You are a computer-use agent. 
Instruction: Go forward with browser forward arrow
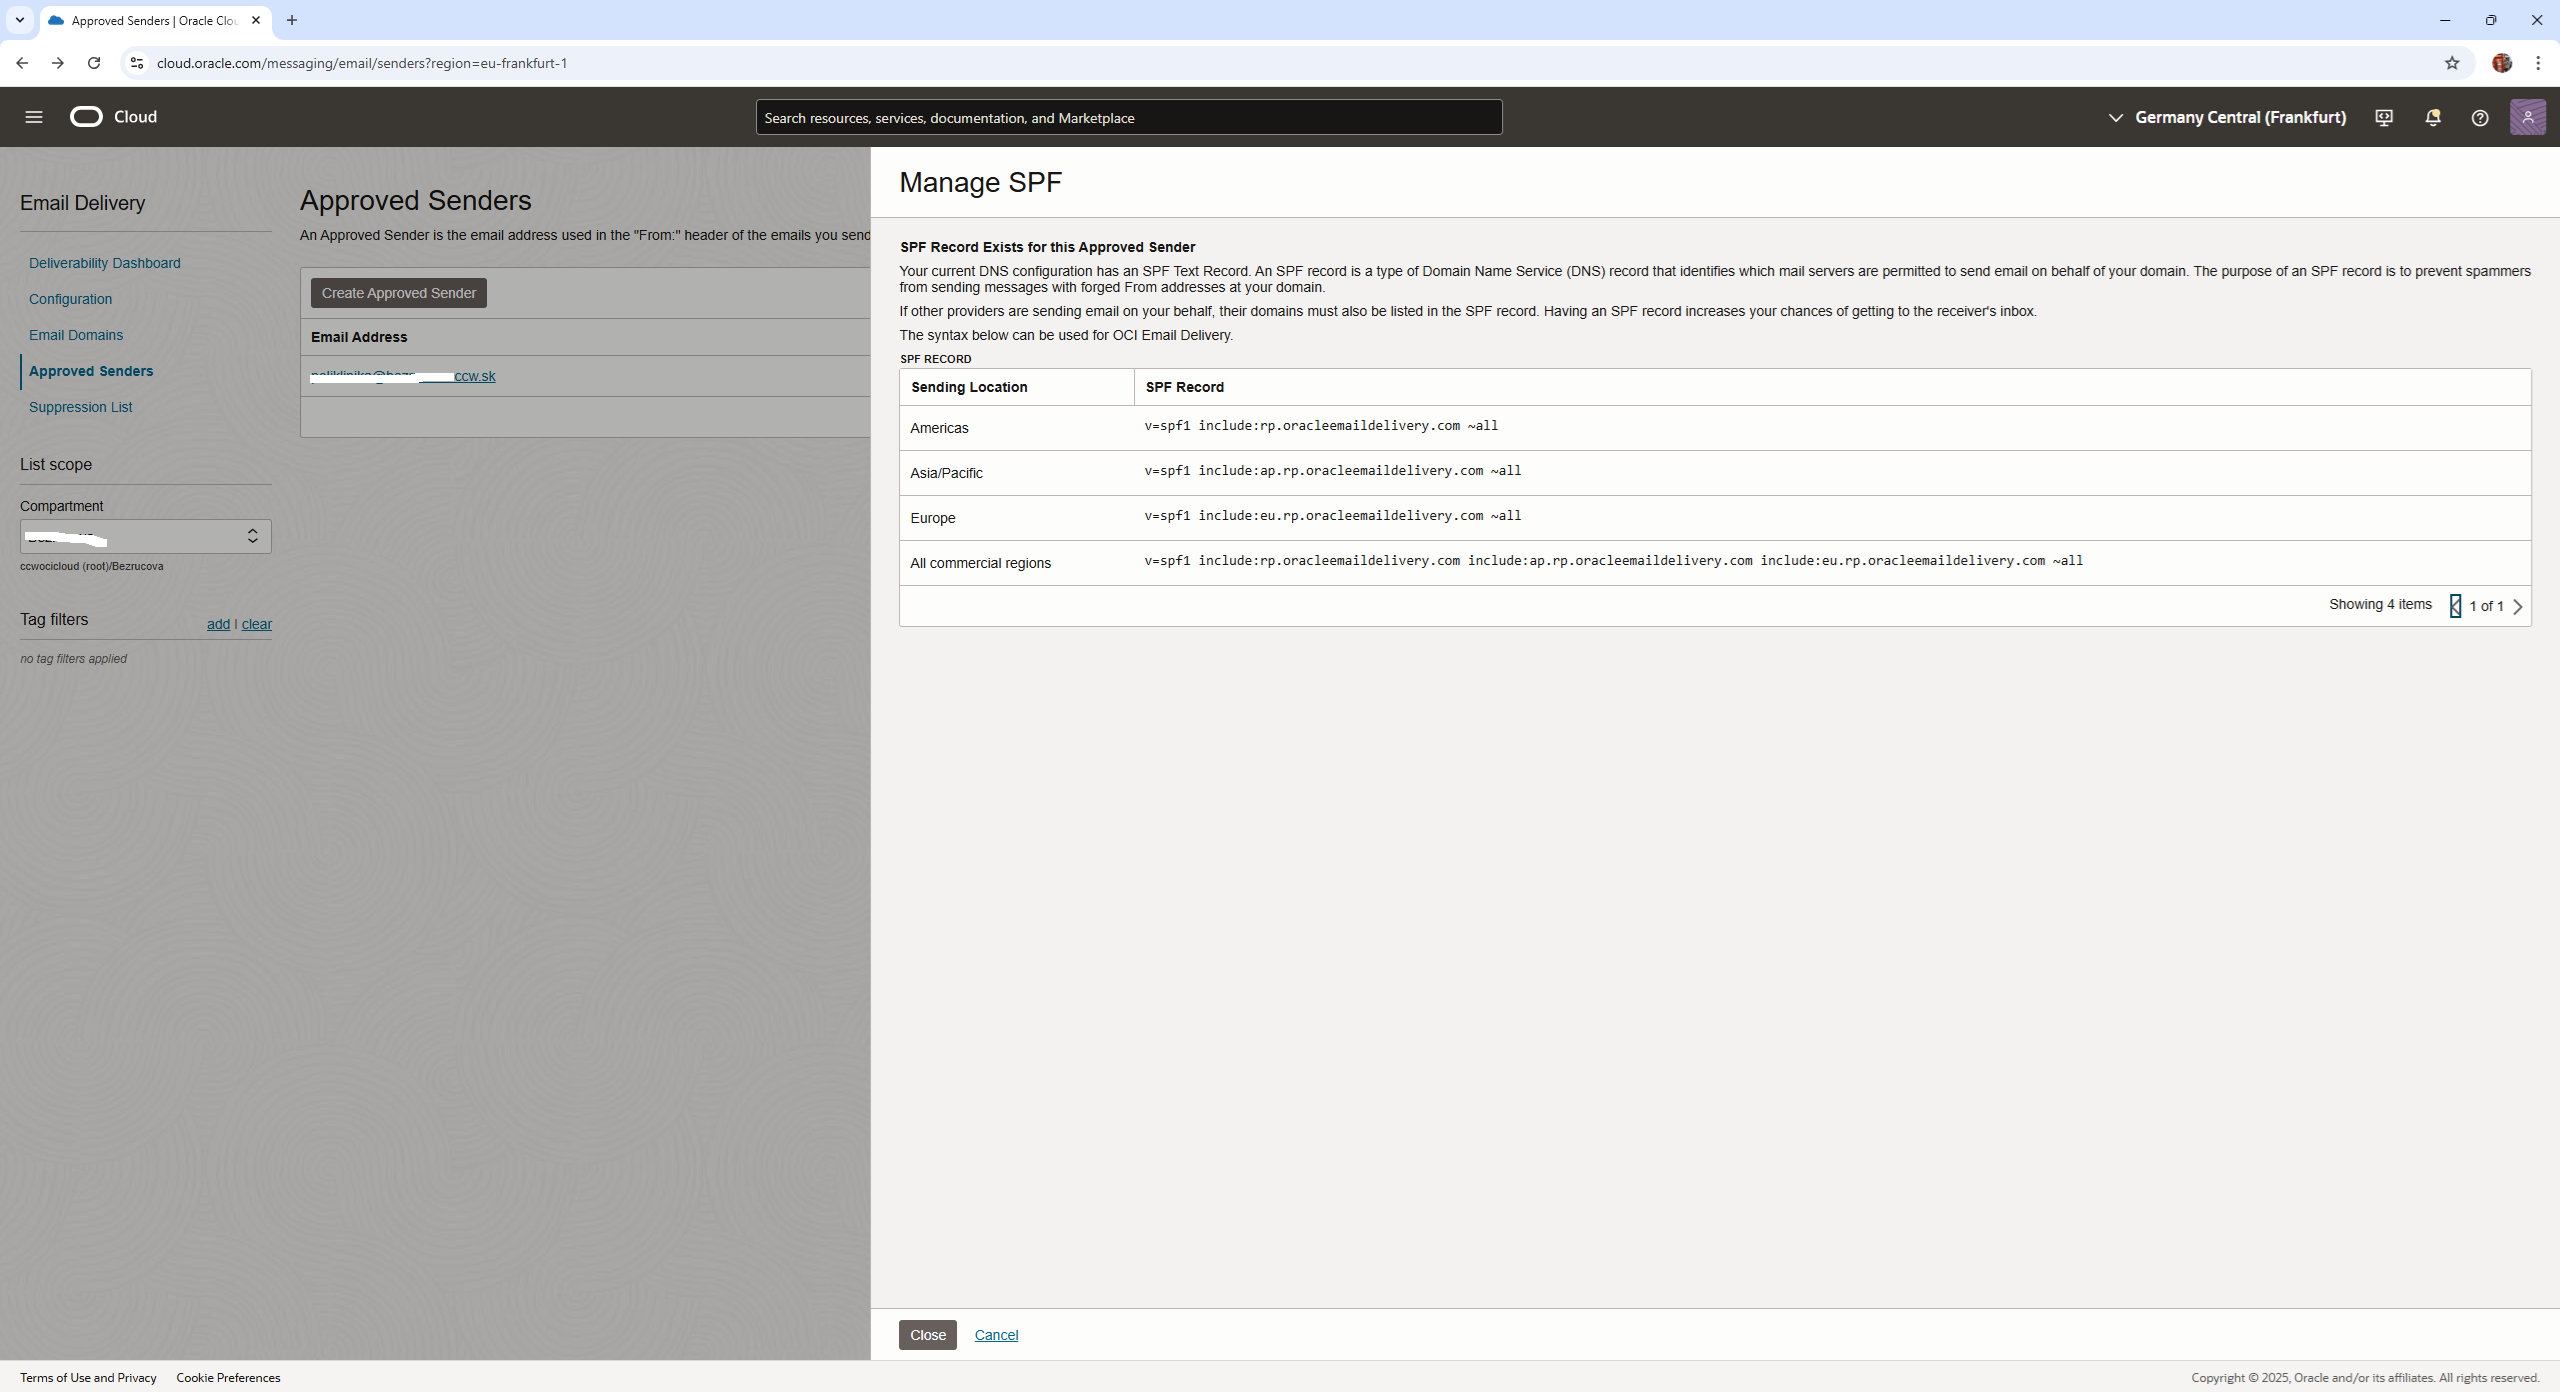tap(58, 63)
